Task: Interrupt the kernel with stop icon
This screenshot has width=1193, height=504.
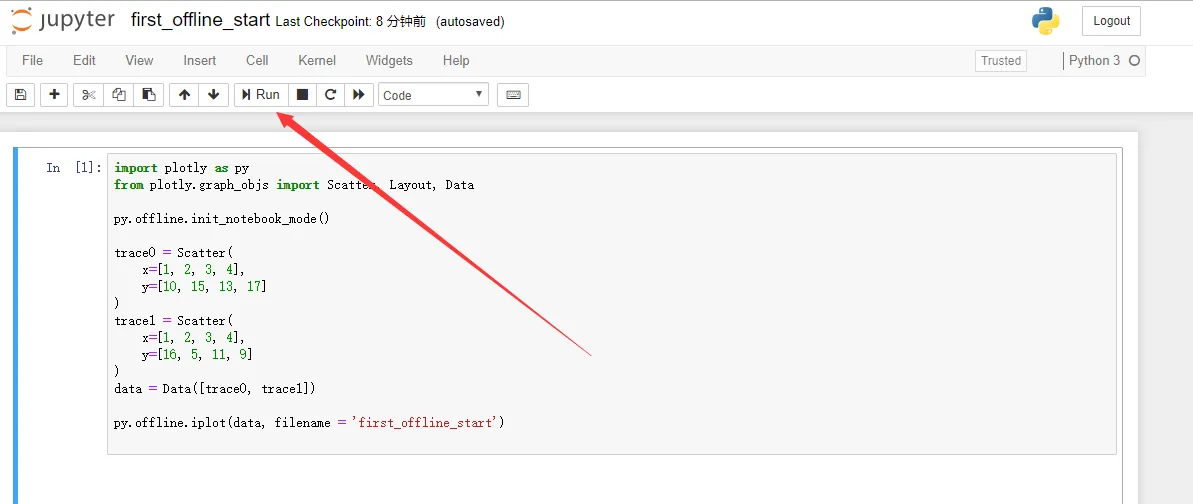Action: (x=302, y=95)
